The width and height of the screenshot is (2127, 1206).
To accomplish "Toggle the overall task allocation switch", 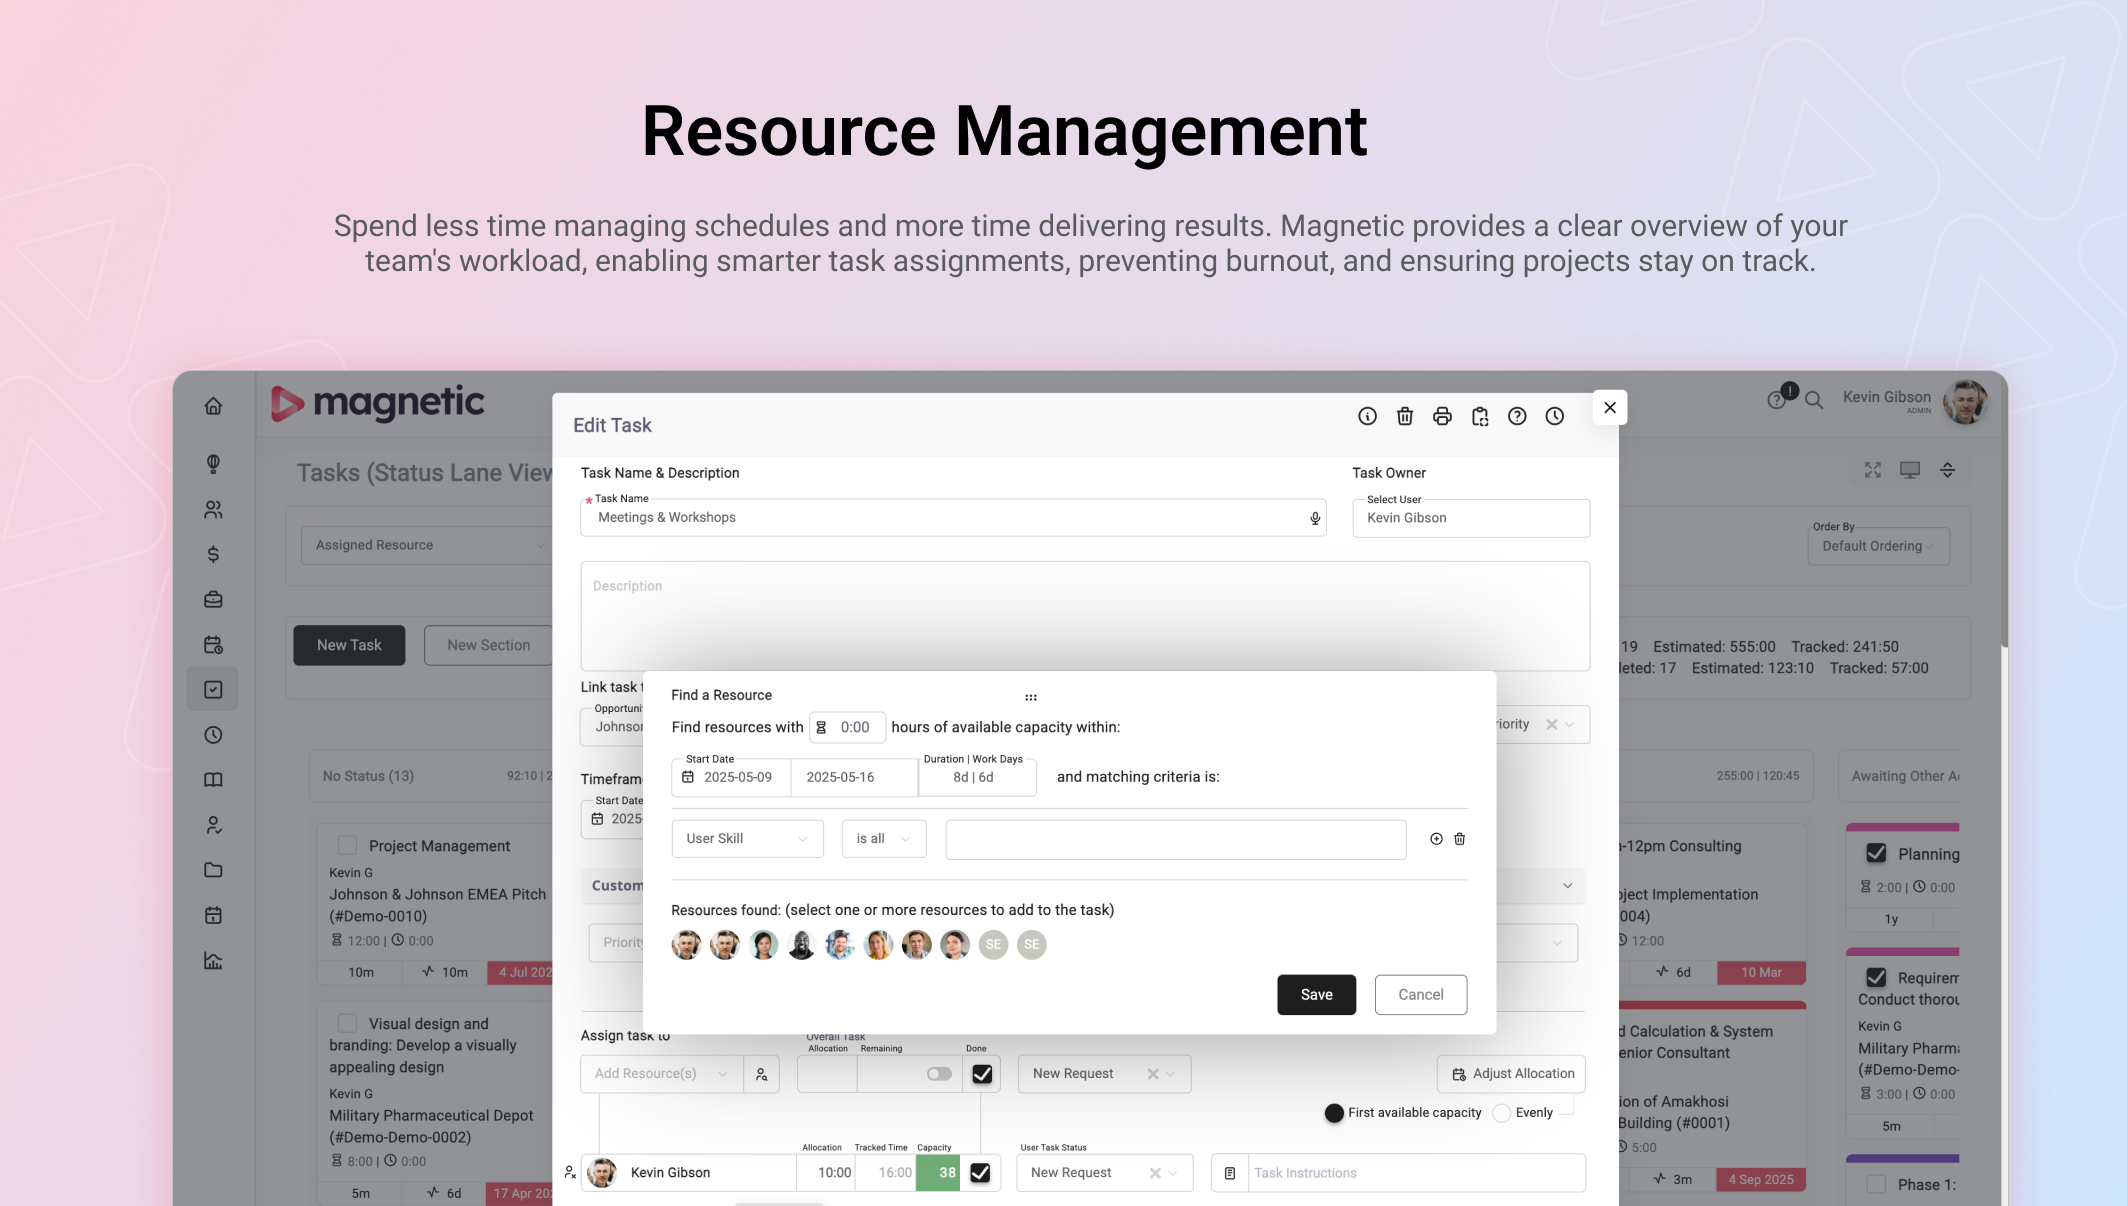I will tap(939, 1074).
